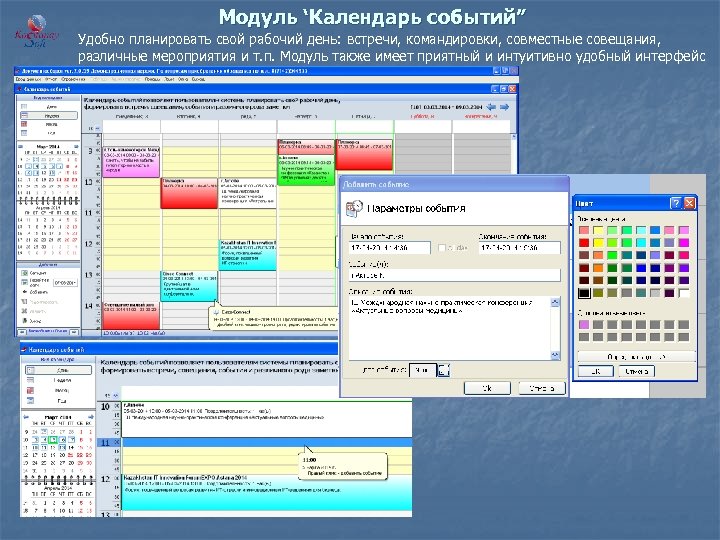This screenshot has height=540, width=720.
Task: Show previous week using blue left arrow
Action: [491, 107]
